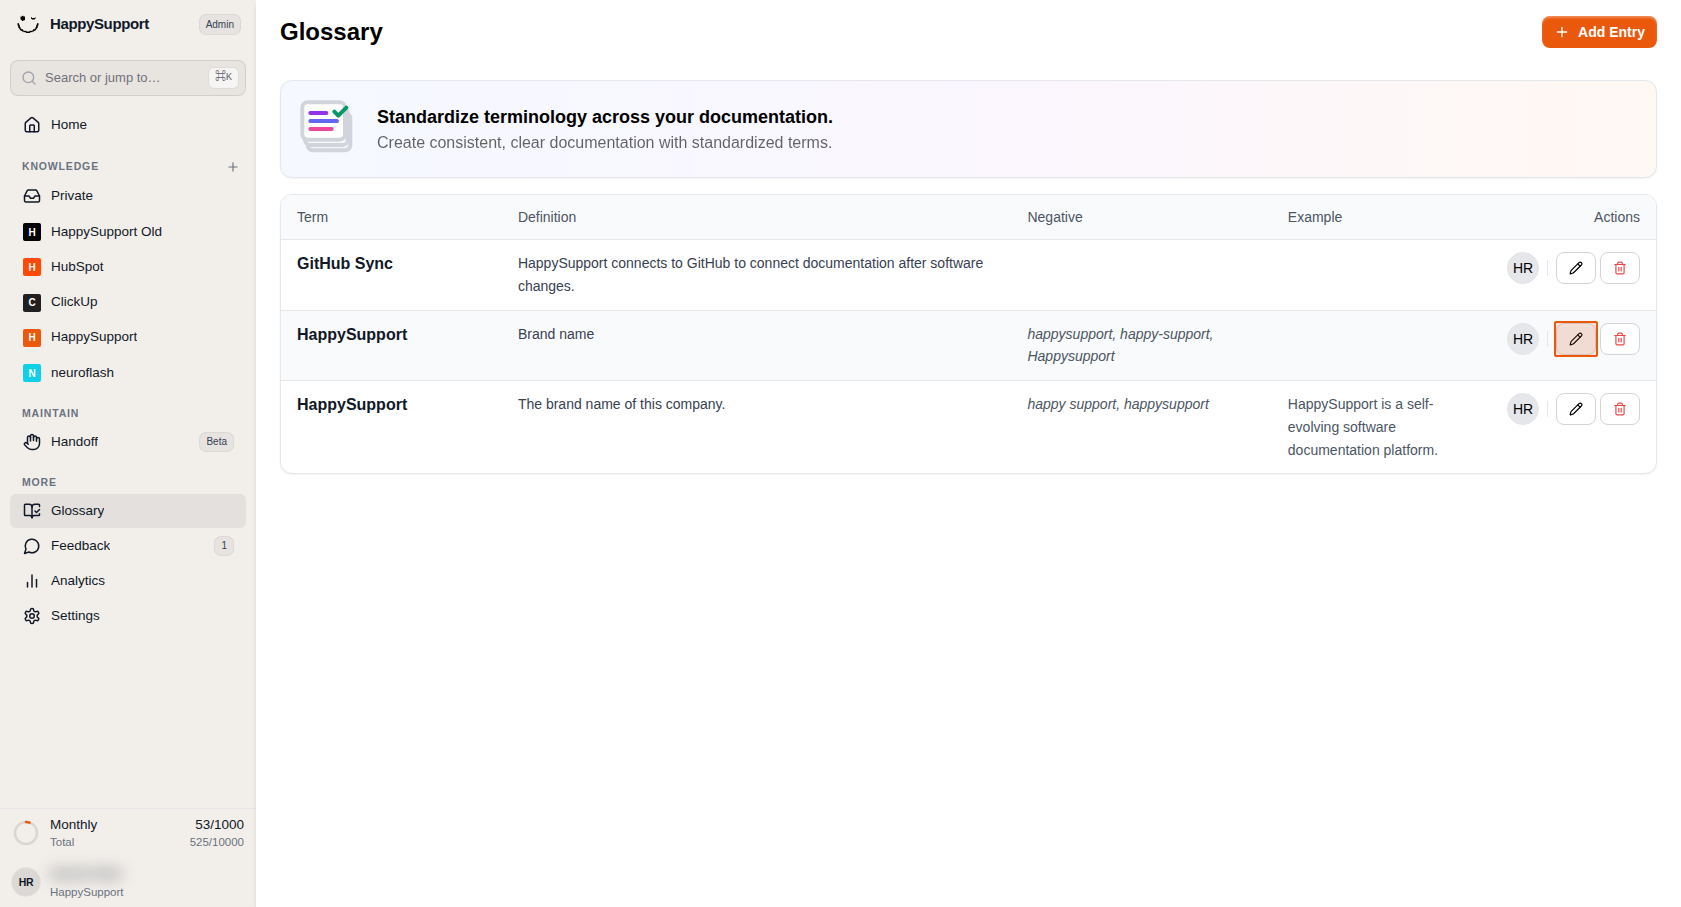The image size is (1681, 907).
Task: Click the neuroflash N icon
Action: pyautogui.click(x=32, y=373)
